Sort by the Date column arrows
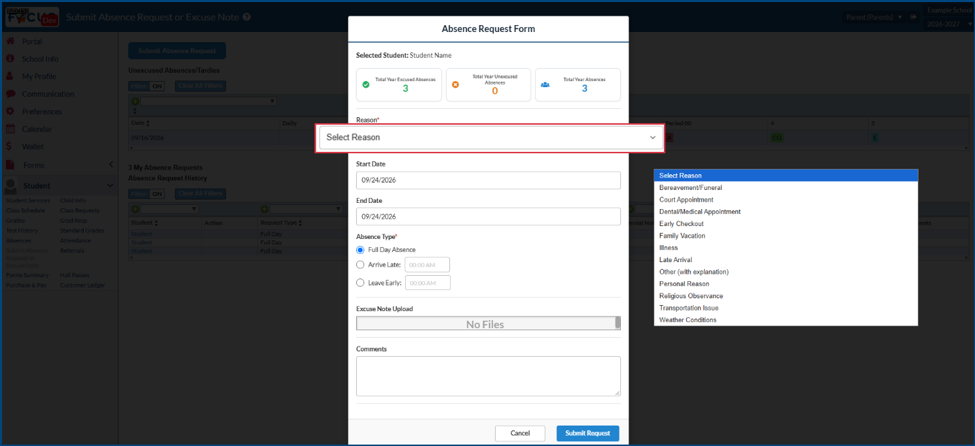 pos(148,123)
